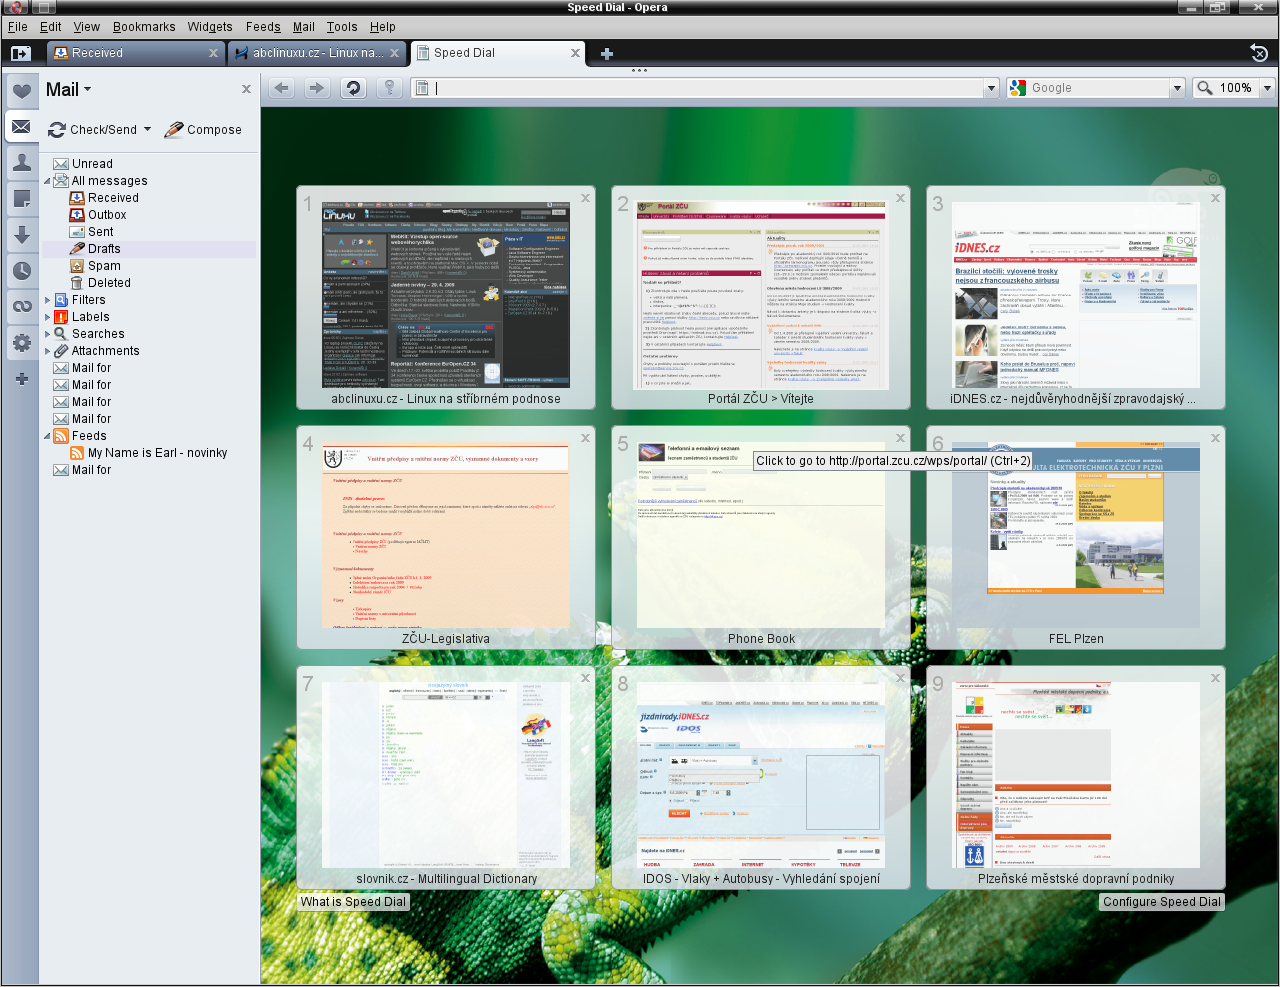Open the Google search engine dropdown
This screenshot has height=987, width=1280.
point(1176,88)
